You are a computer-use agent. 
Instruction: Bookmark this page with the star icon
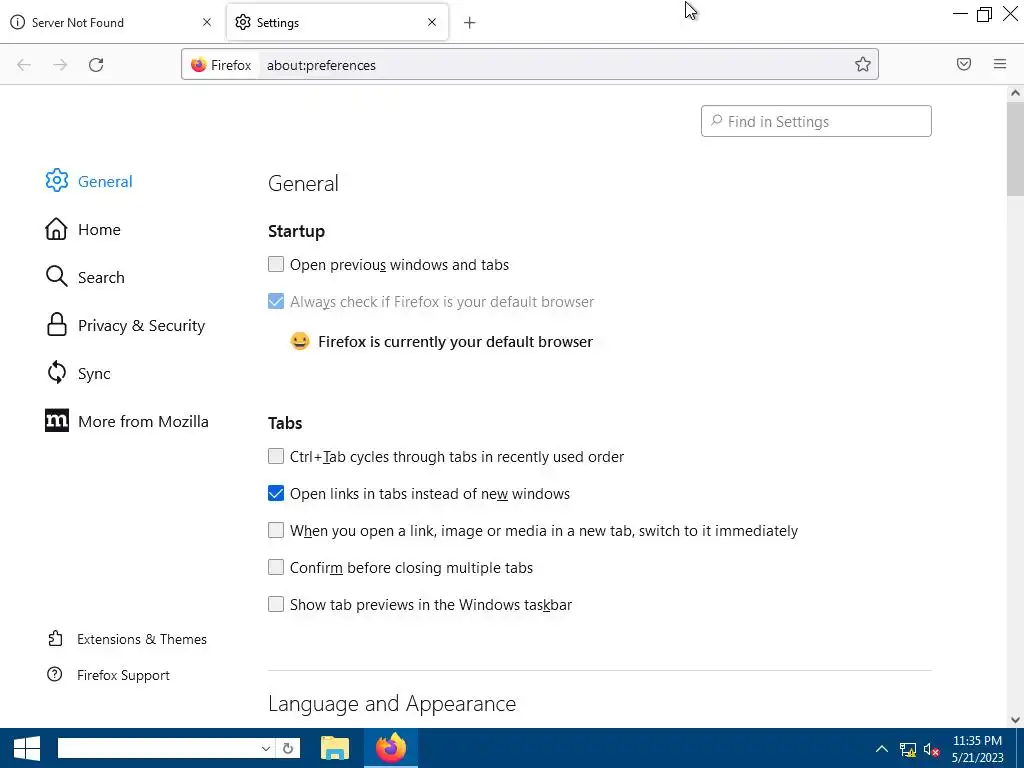pyautogui.click(x=863, y=64)
